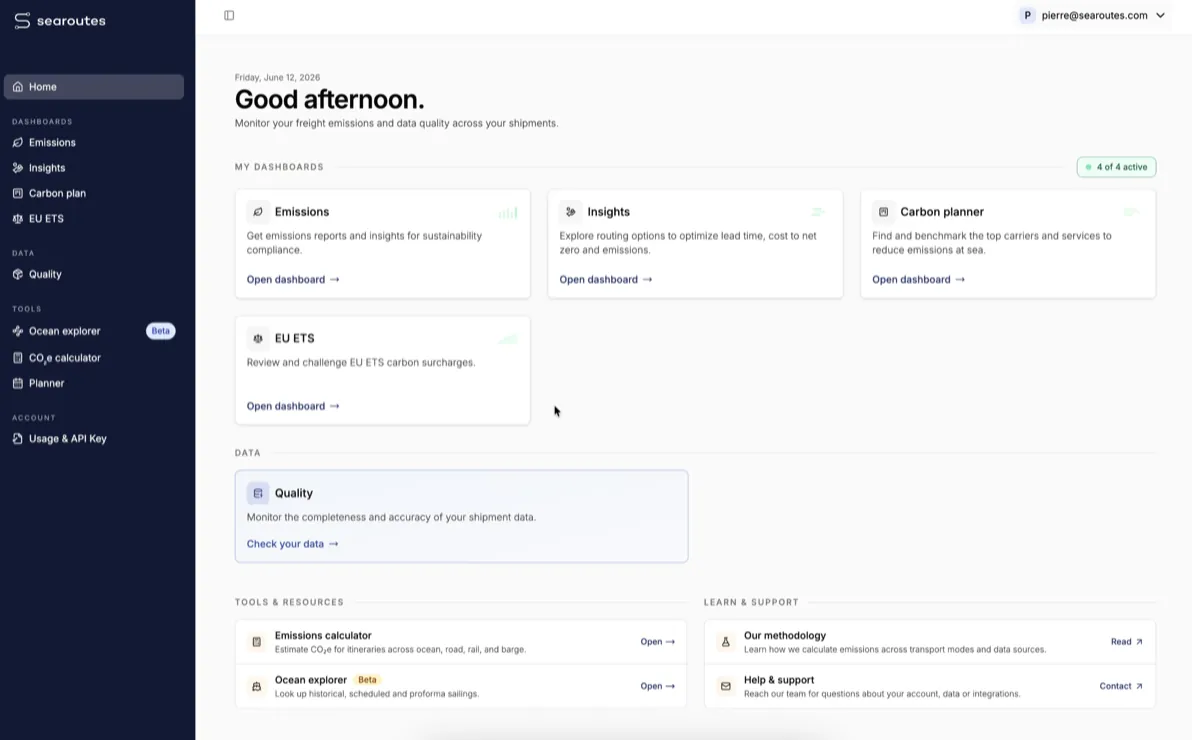Click the Emissions calculator row icon
1192x740 pixels.
(257, 642)
